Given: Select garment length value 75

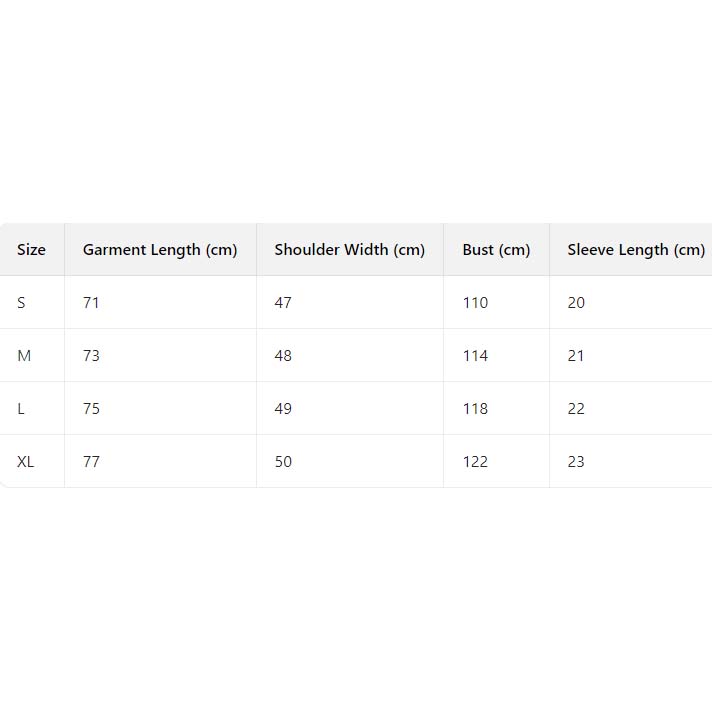Looking at the screenshot, I should pos(91,409).
